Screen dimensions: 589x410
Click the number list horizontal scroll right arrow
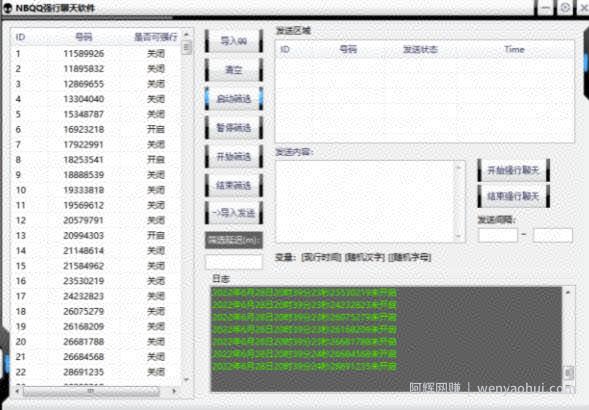pyautogui.click(x=174, y=391)
